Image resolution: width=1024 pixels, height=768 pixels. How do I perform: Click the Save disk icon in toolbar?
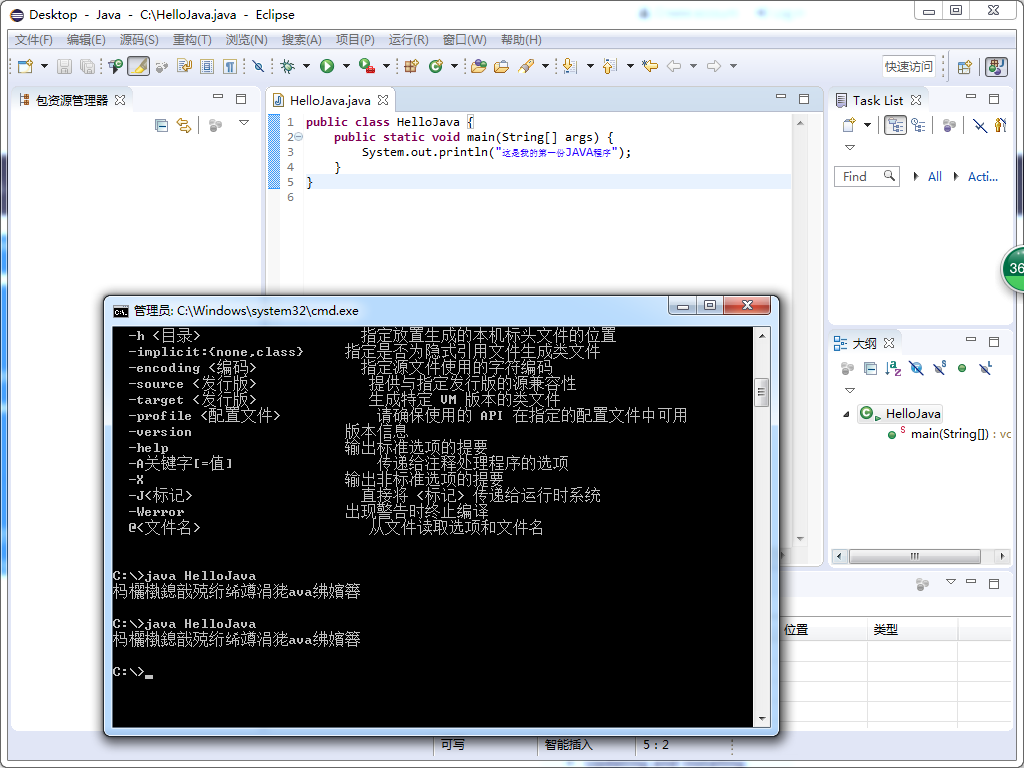pos(64,66)
